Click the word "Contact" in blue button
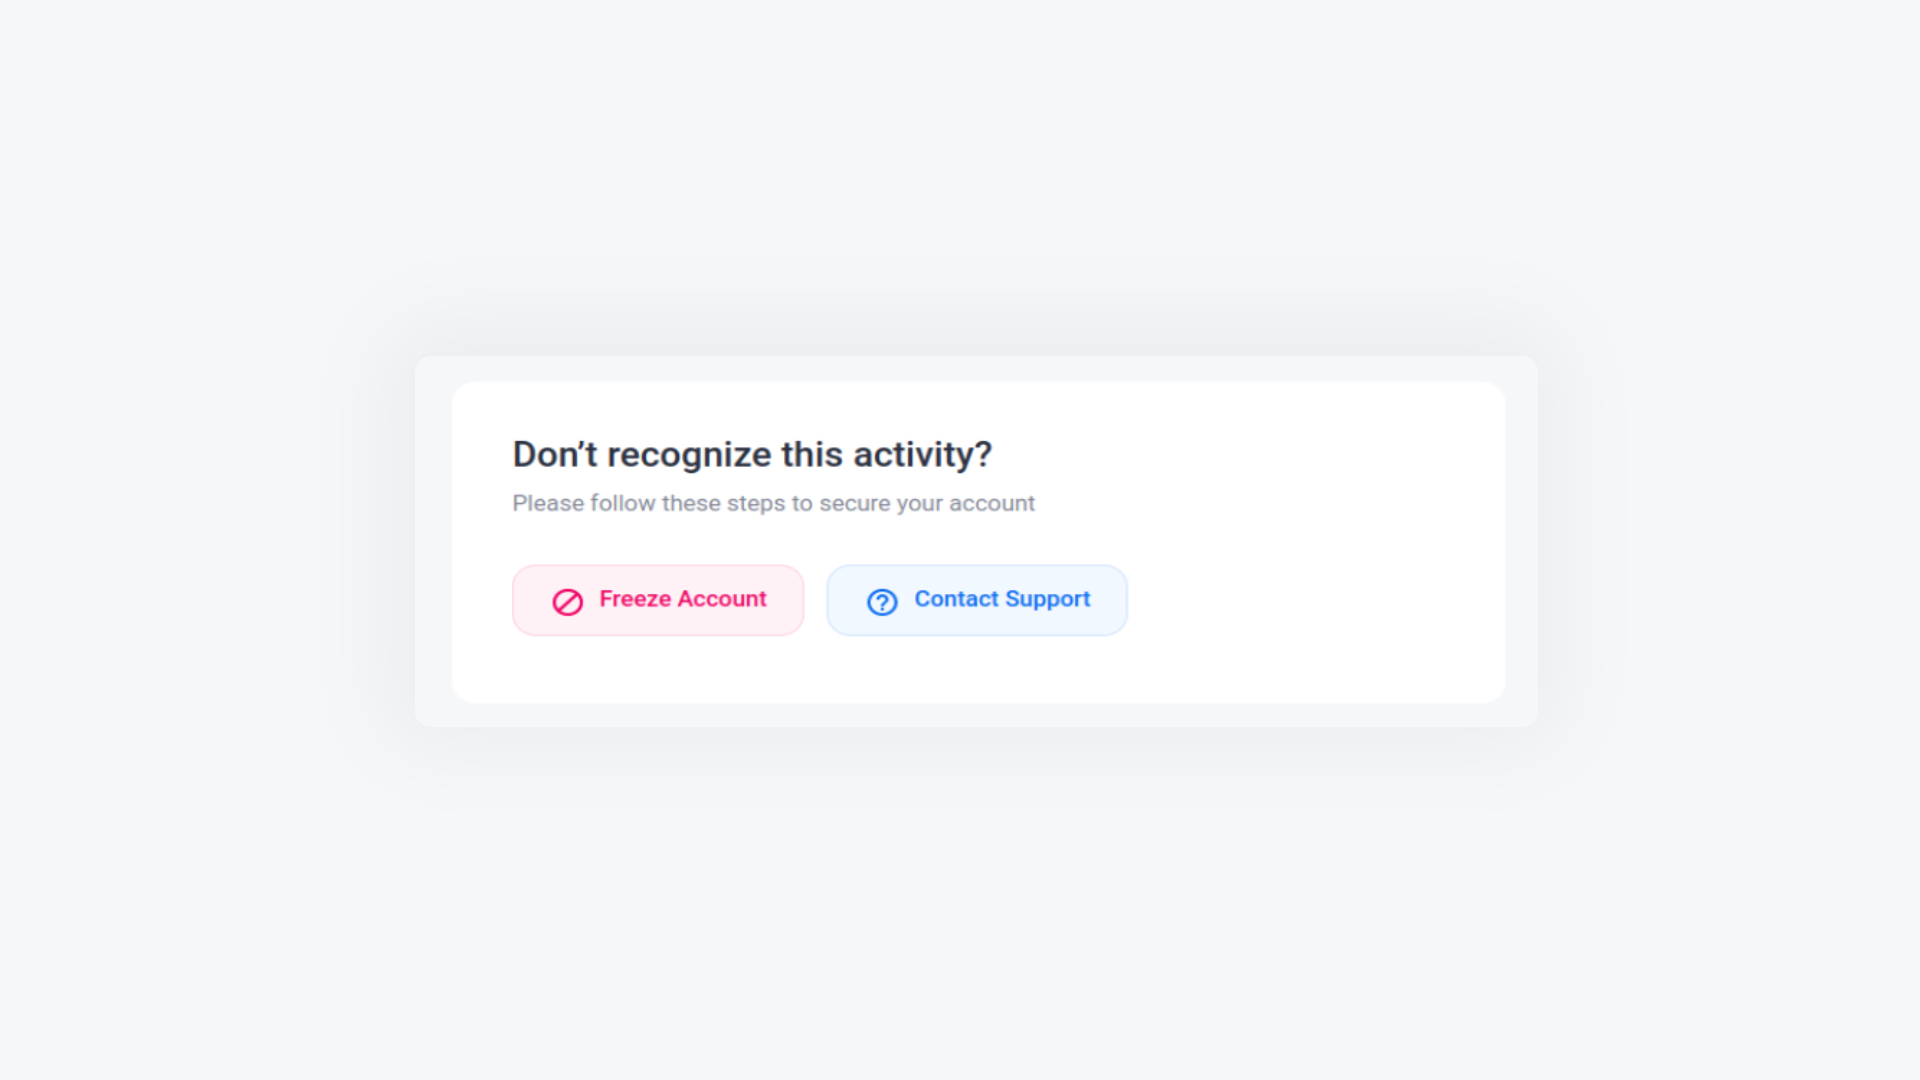This screenshot has width=1920, height=1080. point(956,599)
